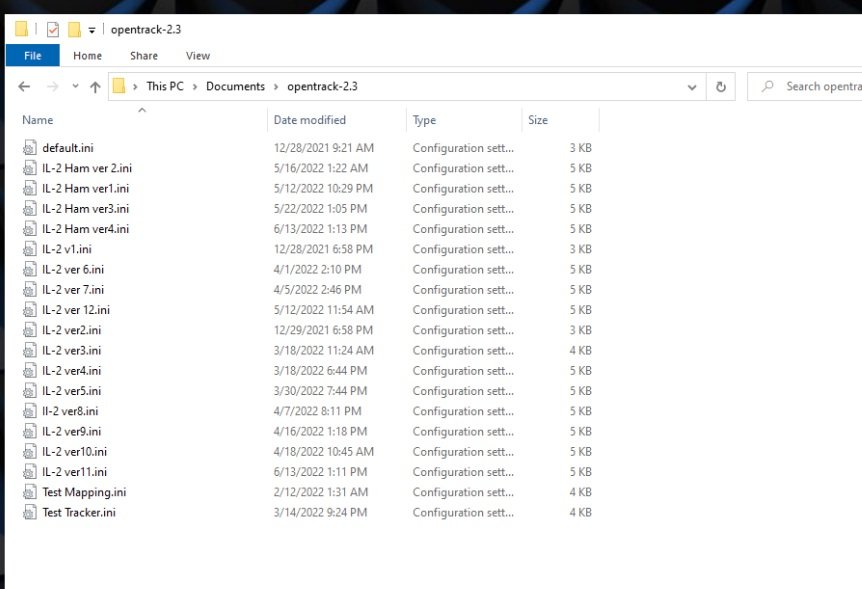Select IL-2 ver10.ini file icon
This screenshot has height=589, width=862.
30,452
